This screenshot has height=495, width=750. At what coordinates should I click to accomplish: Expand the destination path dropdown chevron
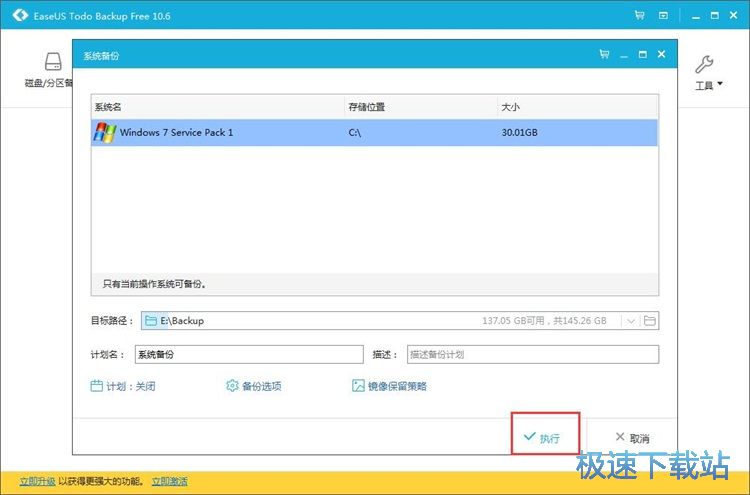click(x=631, y=321)
